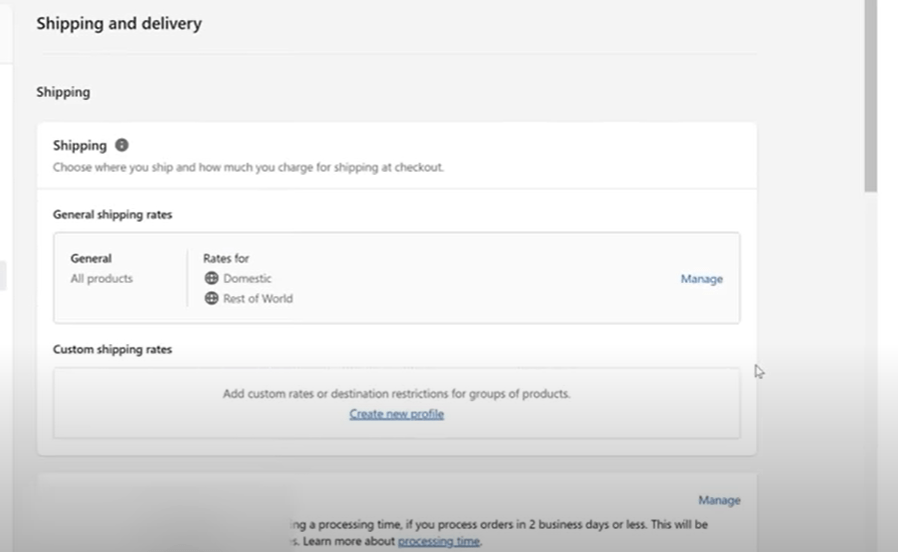Click the 'Shipping and delivery' page title
Screen dimensions: 898x552
119,23
